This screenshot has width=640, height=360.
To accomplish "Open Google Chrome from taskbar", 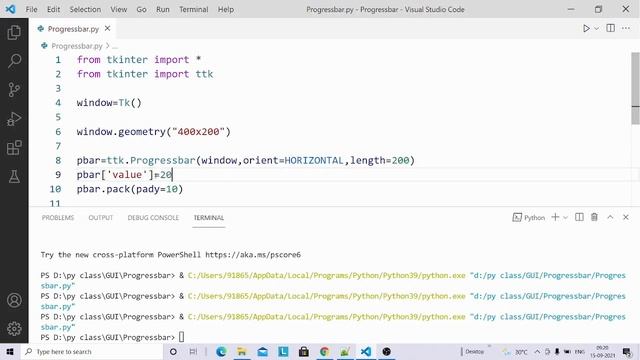I will [x=324, y=351].
